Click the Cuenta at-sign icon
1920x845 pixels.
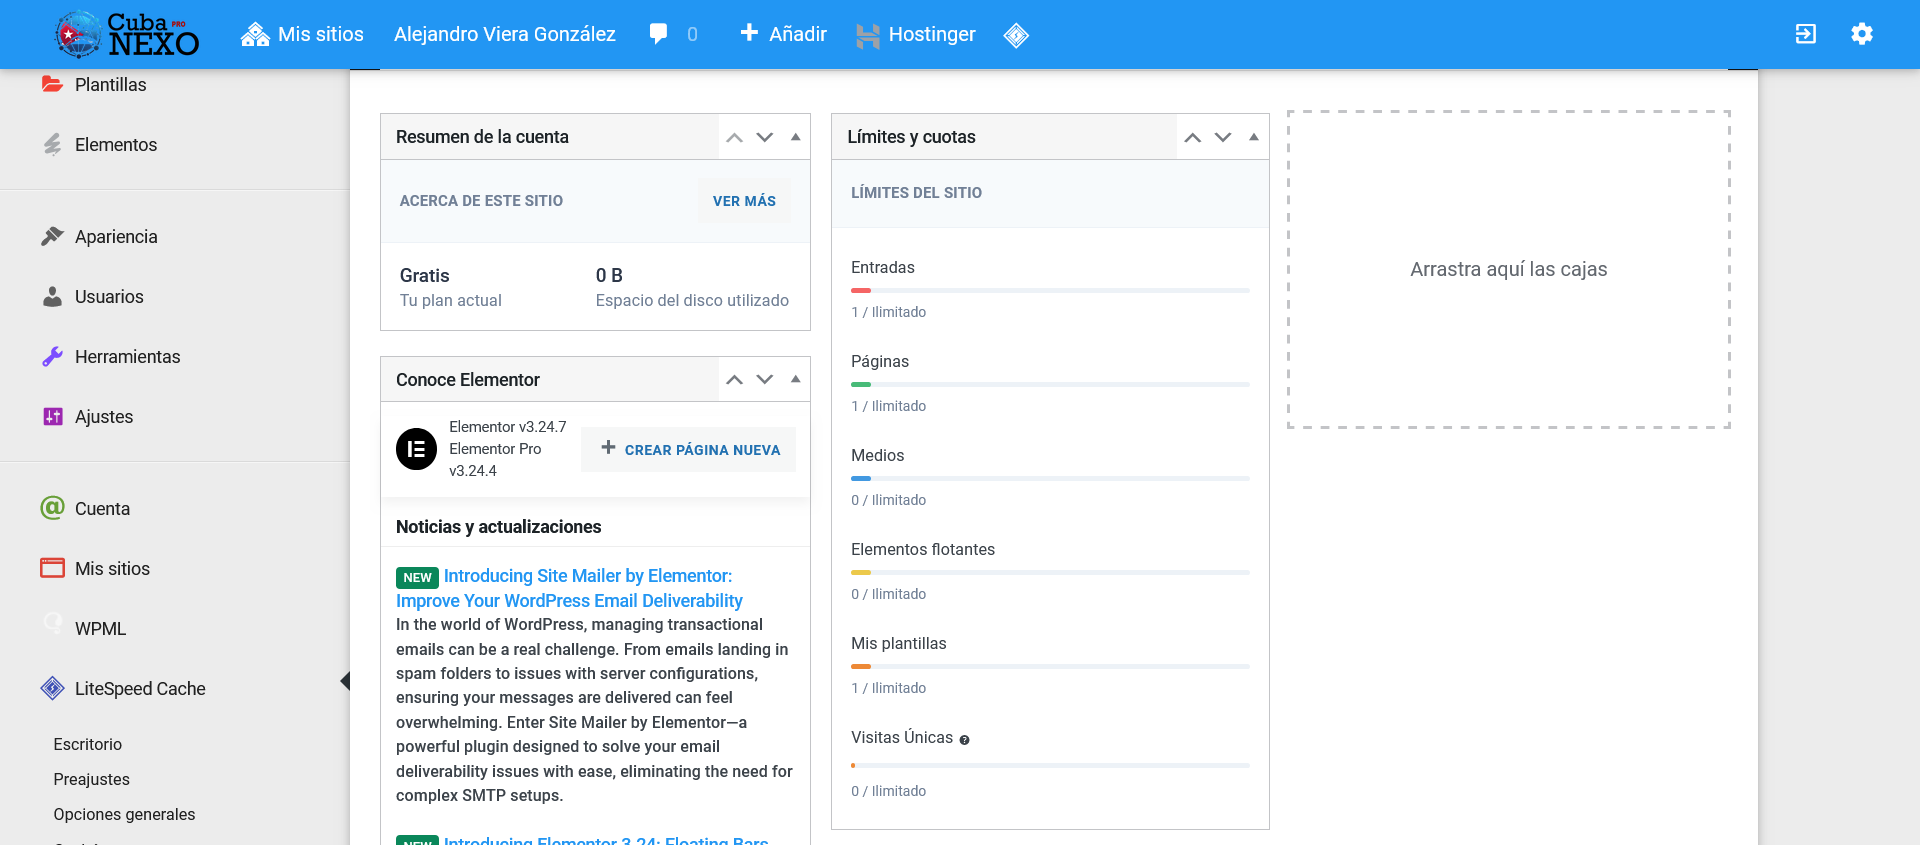pos(52,508)
